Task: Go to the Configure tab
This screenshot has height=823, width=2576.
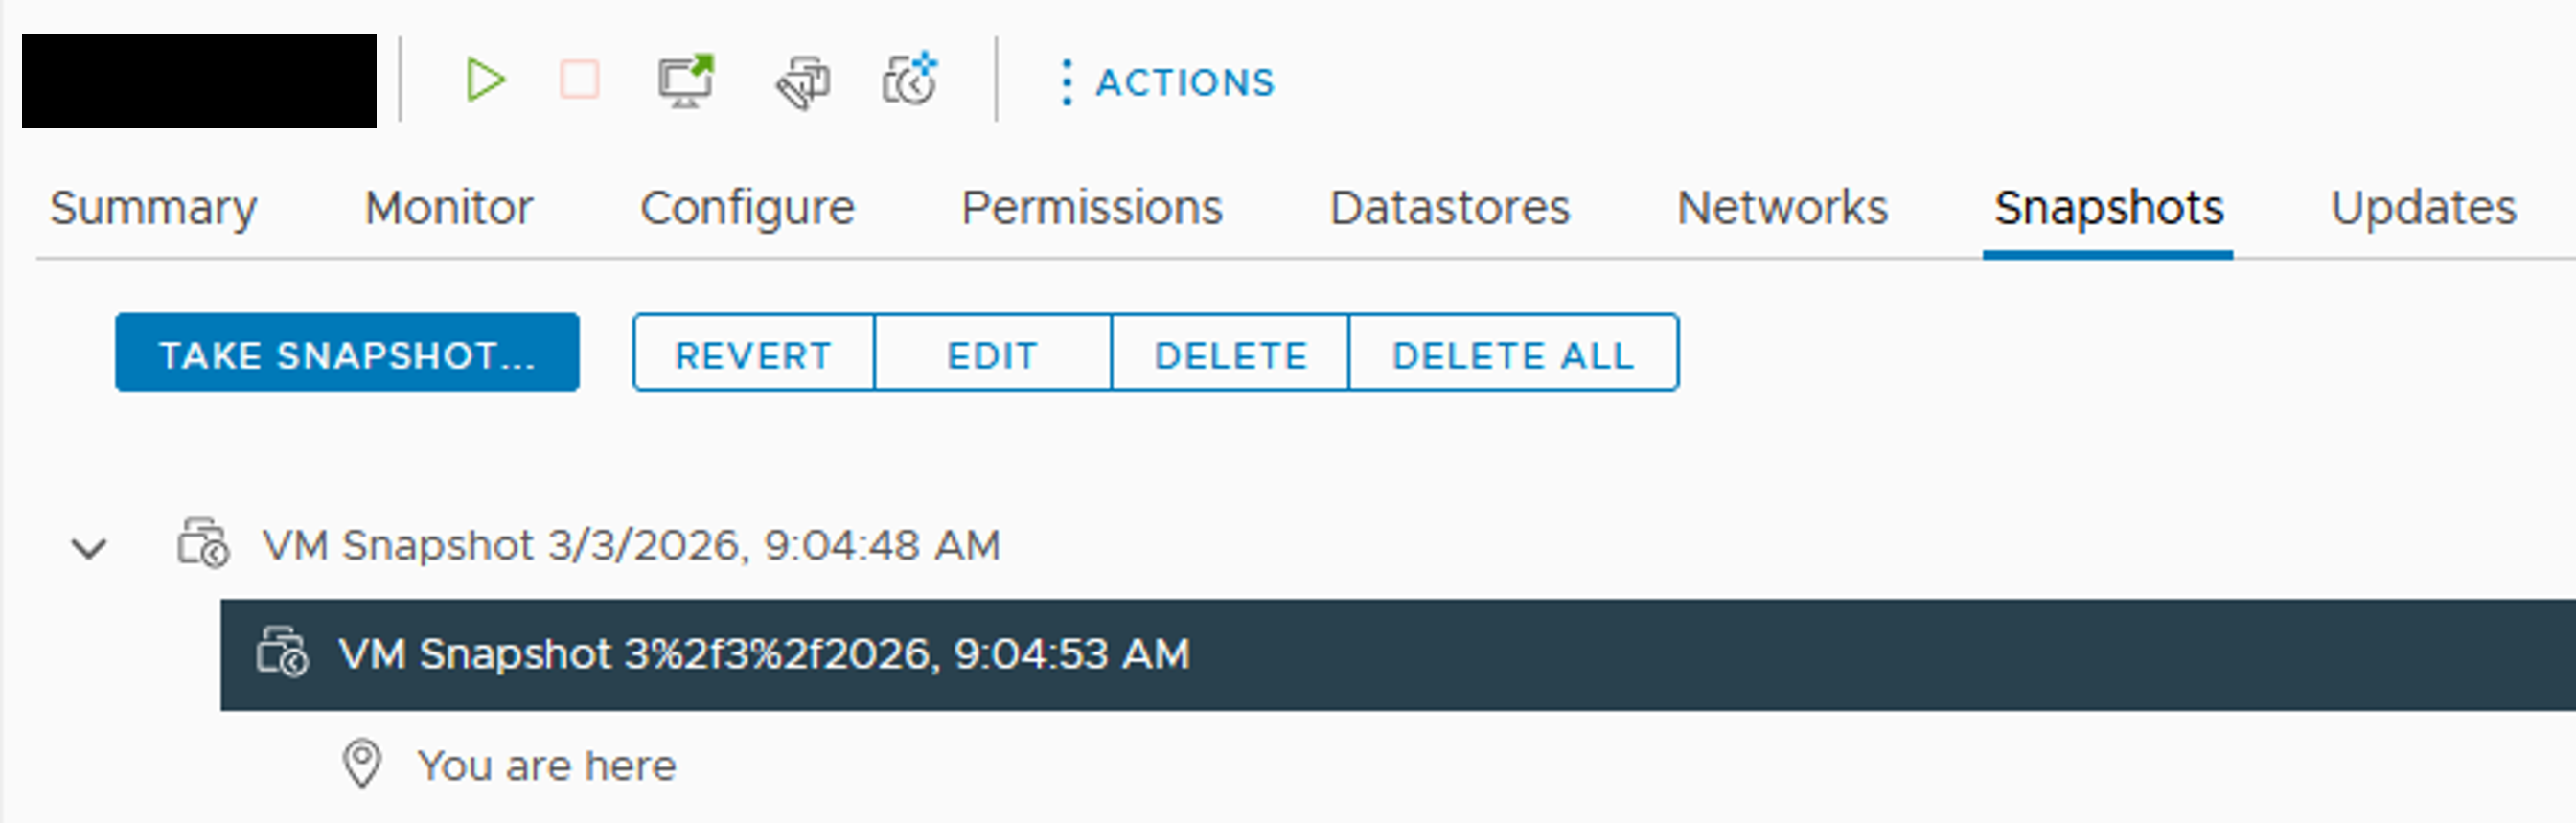Action: tap(747, 209)
